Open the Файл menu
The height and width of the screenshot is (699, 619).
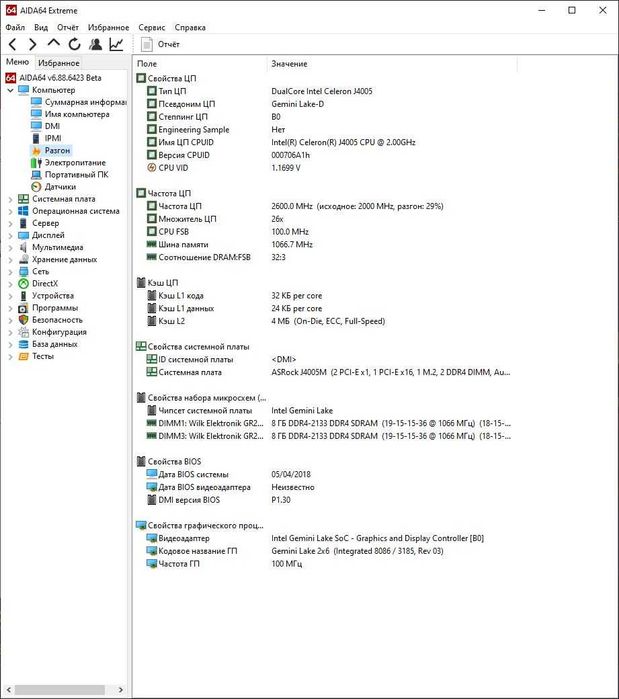15,28
